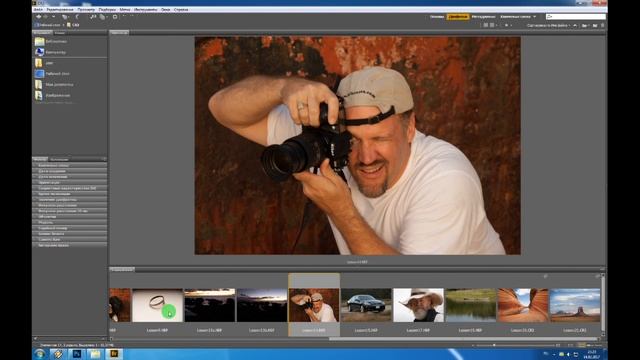Screen dimensions: 640x360
Task: Open navigation history dropdown arrow
Action: point(53,17)
